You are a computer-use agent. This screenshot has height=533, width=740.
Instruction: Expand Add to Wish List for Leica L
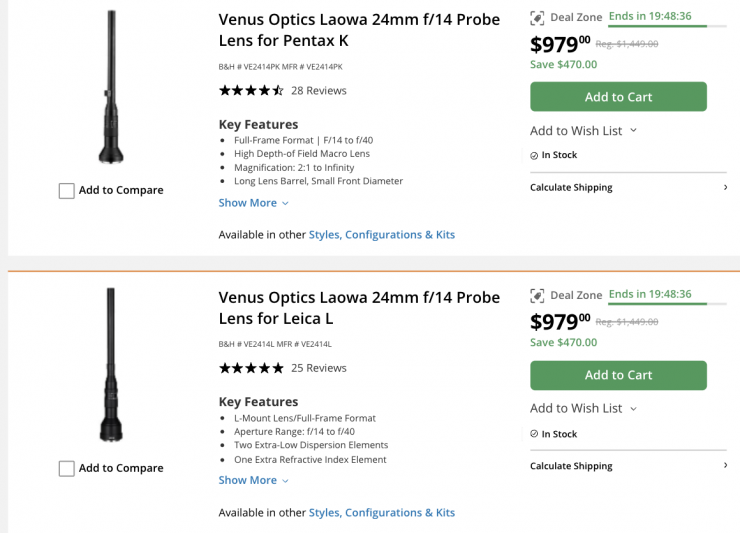point(633,408)
